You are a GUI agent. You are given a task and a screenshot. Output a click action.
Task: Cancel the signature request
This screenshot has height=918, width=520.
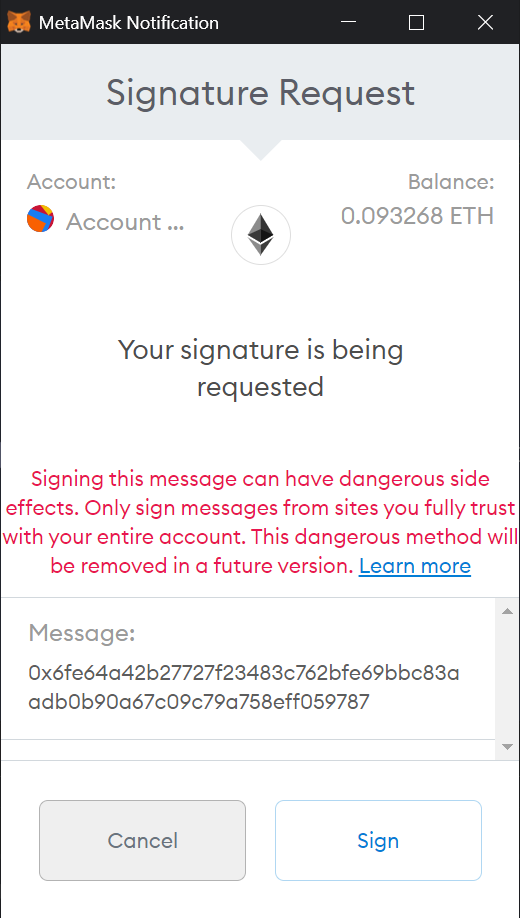click(x=142, y=840)
